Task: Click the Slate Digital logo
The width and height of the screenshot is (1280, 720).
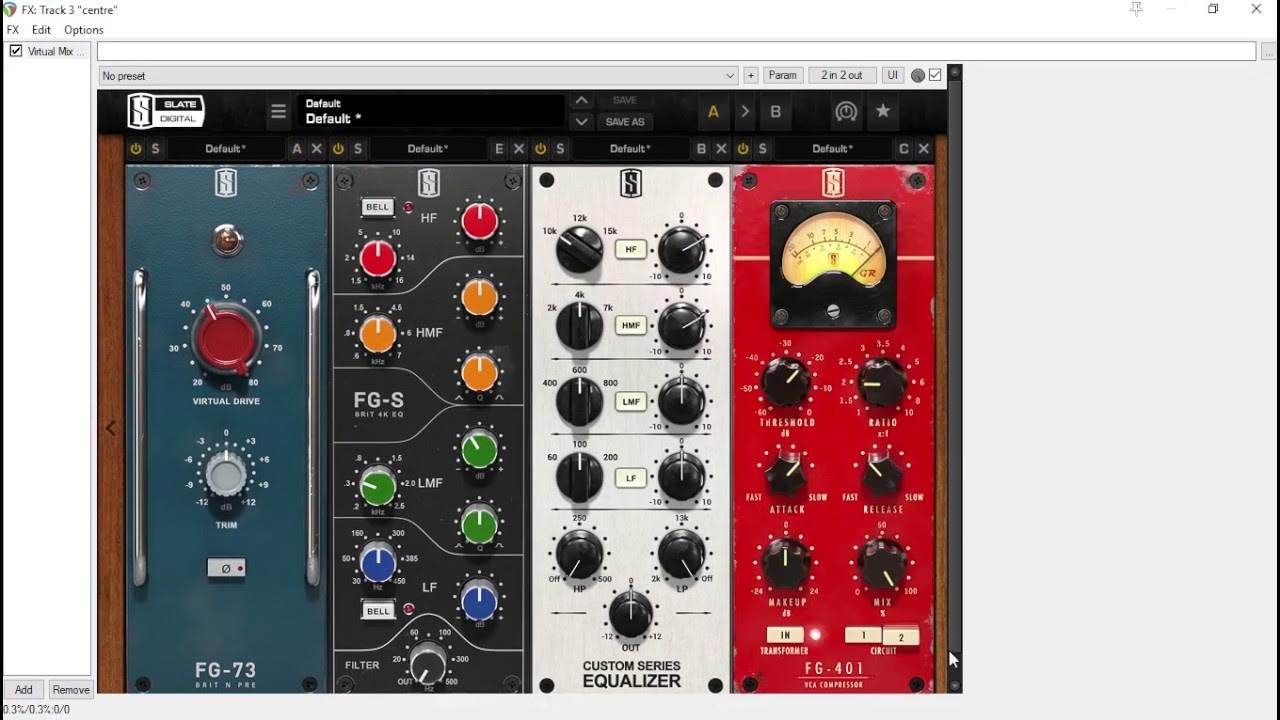Action: [x=166, y=111]
